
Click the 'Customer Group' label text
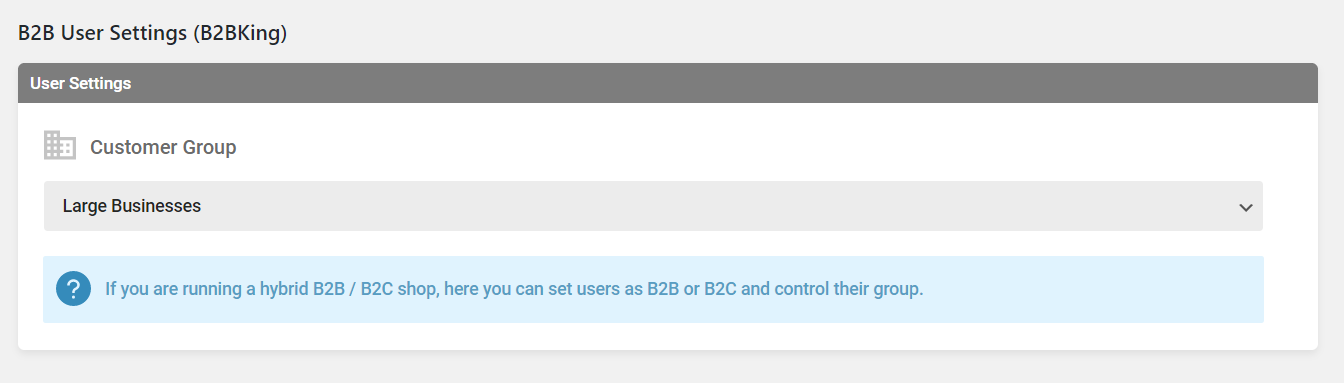(163, 147)
